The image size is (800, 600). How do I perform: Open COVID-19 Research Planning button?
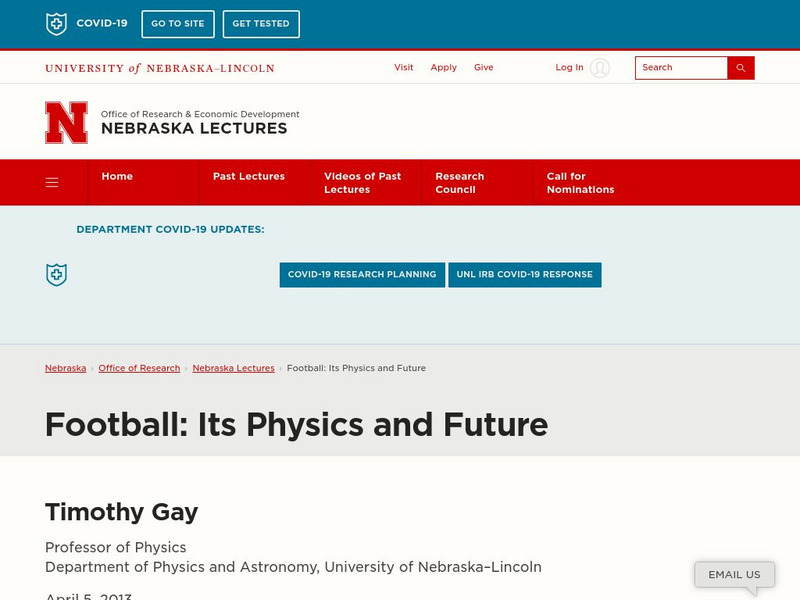(362, 274)
